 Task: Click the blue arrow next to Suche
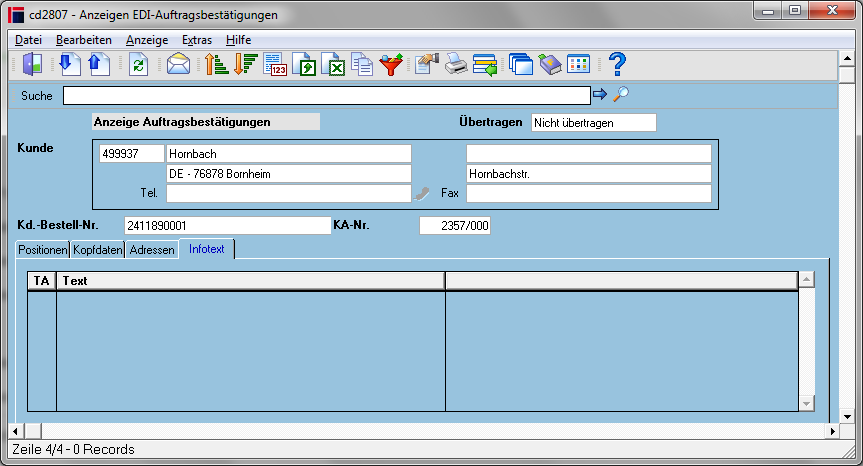point(600,94)
